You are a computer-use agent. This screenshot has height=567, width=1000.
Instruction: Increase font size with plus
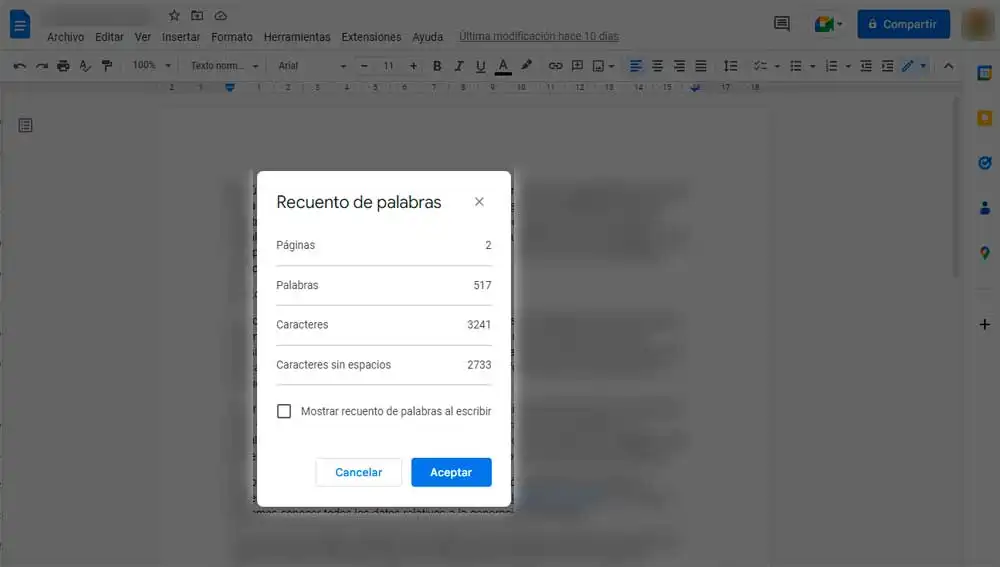[x=413, y=66]
